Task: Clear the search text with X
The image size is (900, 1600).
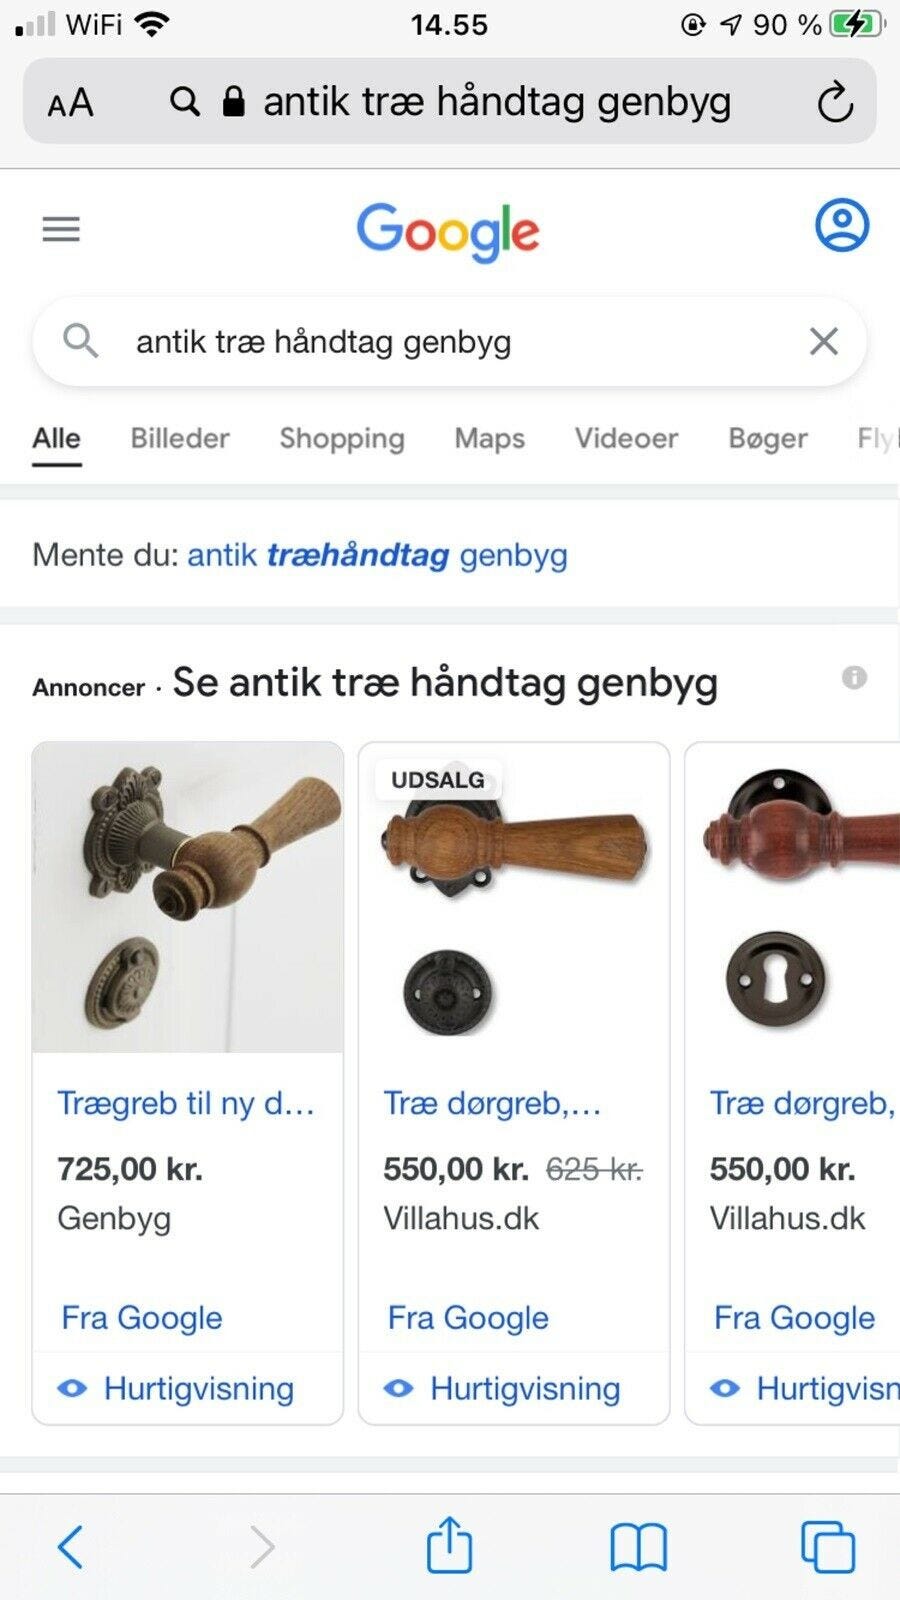Action: coord(824,342)
